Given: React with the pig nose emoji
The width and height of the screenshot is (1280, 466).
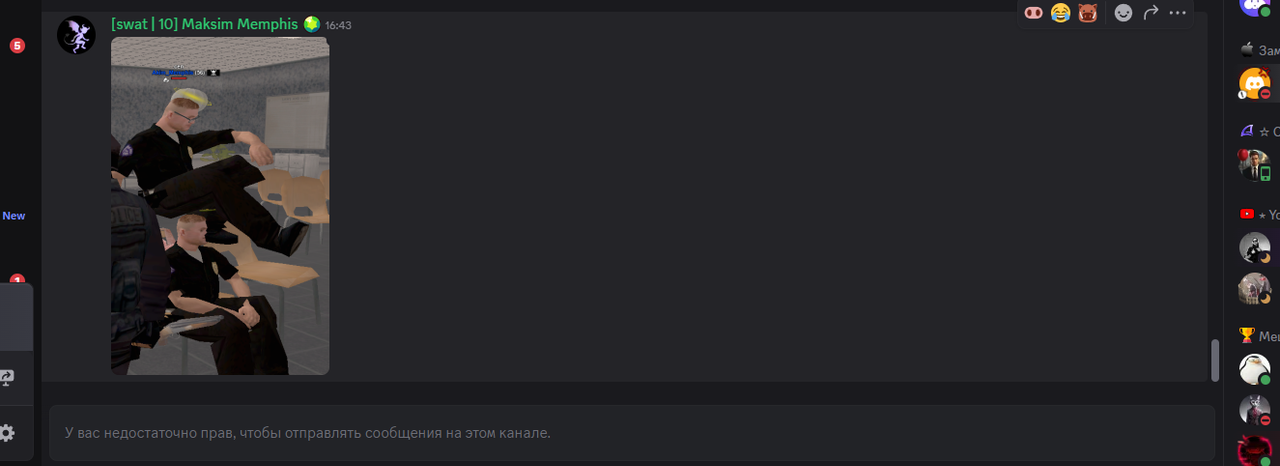Looking at the screenshot, I should (1034, 12).
